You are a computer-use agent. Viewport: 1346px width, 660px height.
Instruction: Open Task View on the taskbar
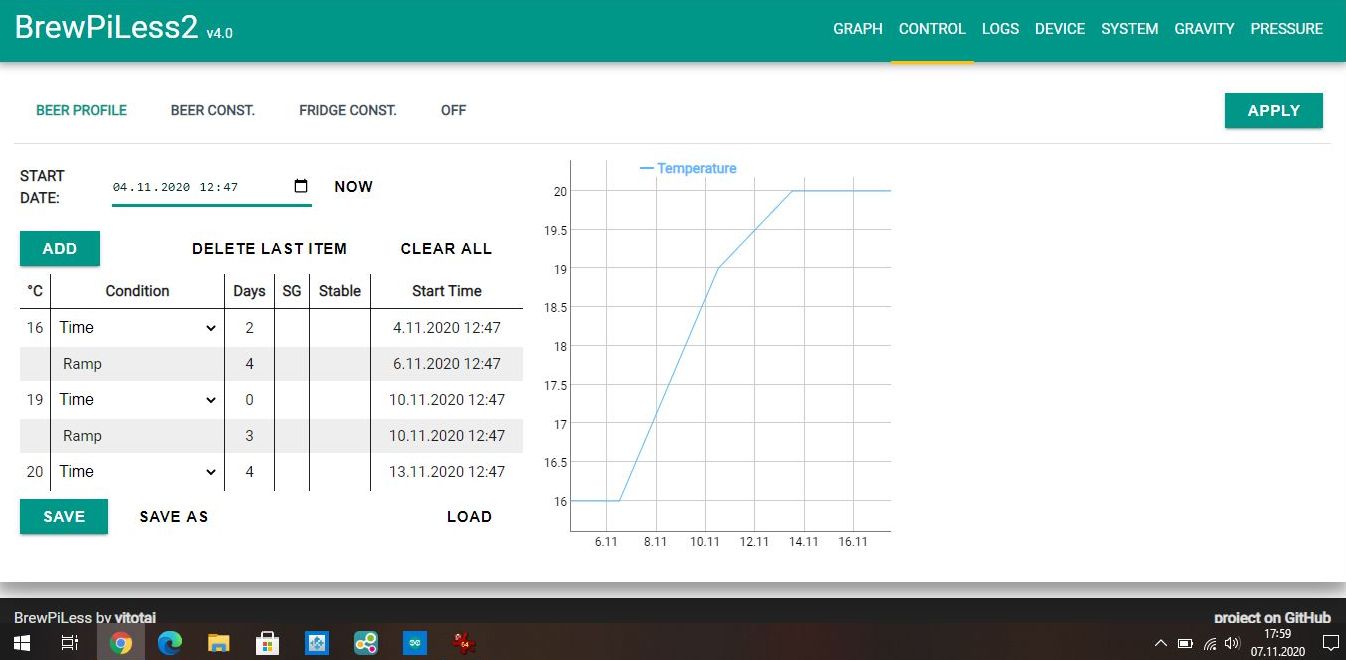[70, 643]
